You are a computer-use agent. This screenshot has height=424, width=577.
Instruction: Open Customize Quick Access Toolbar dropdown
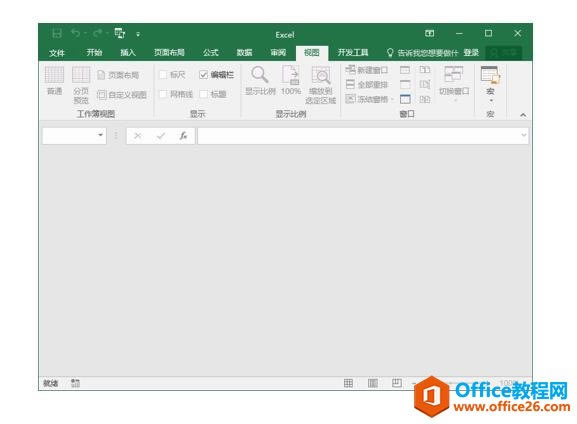pos(138,34)
